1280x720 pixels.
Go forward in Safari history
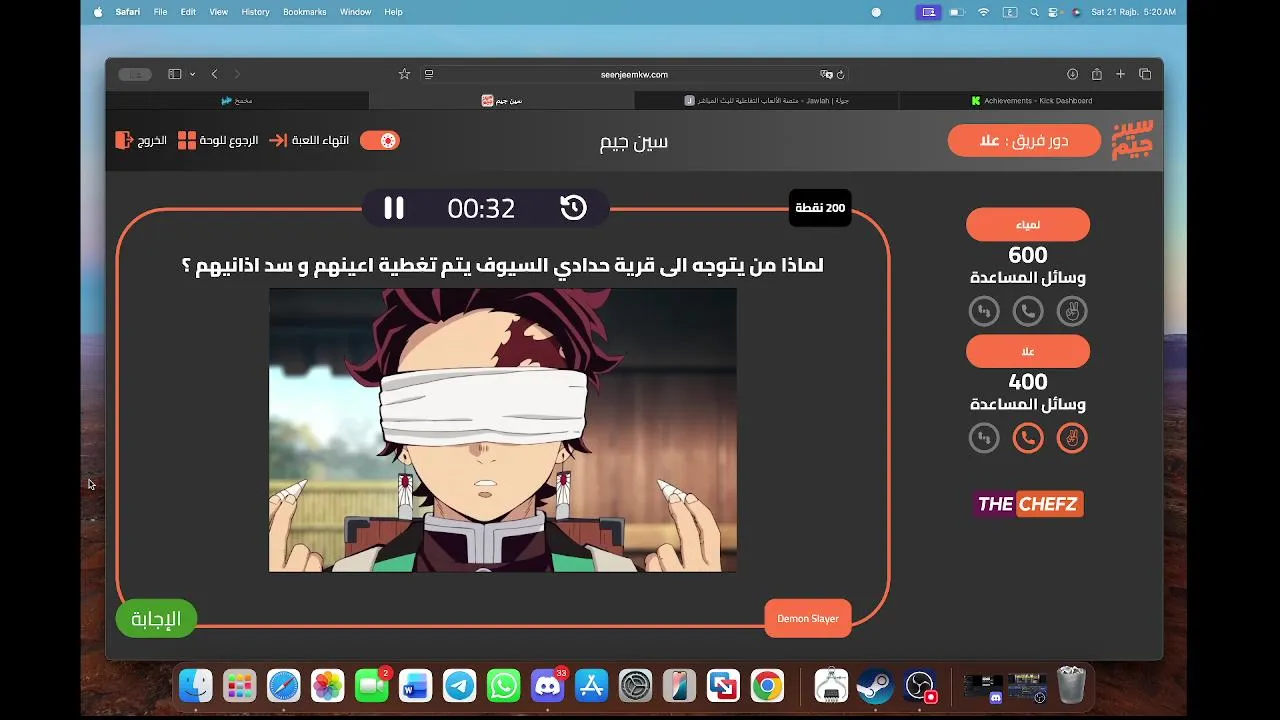point(237,74)
